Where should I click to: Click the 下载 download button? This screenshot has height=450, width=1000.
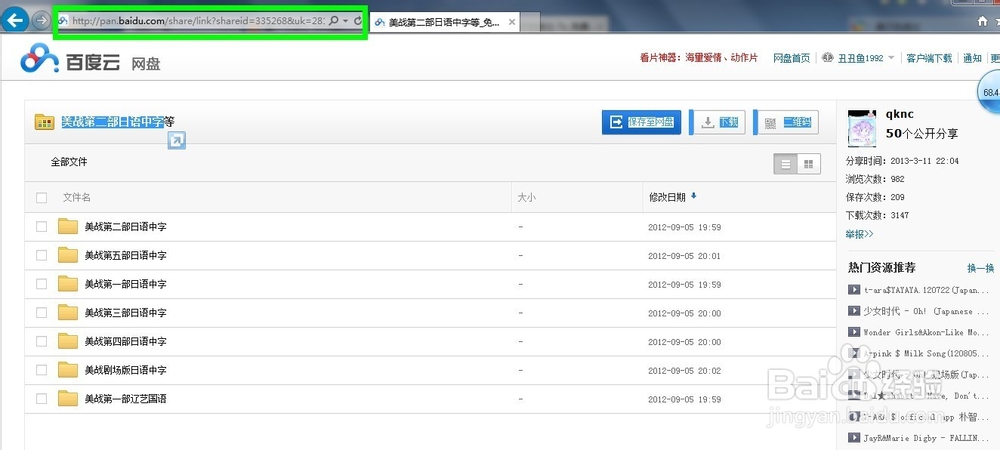coord(719,122)
